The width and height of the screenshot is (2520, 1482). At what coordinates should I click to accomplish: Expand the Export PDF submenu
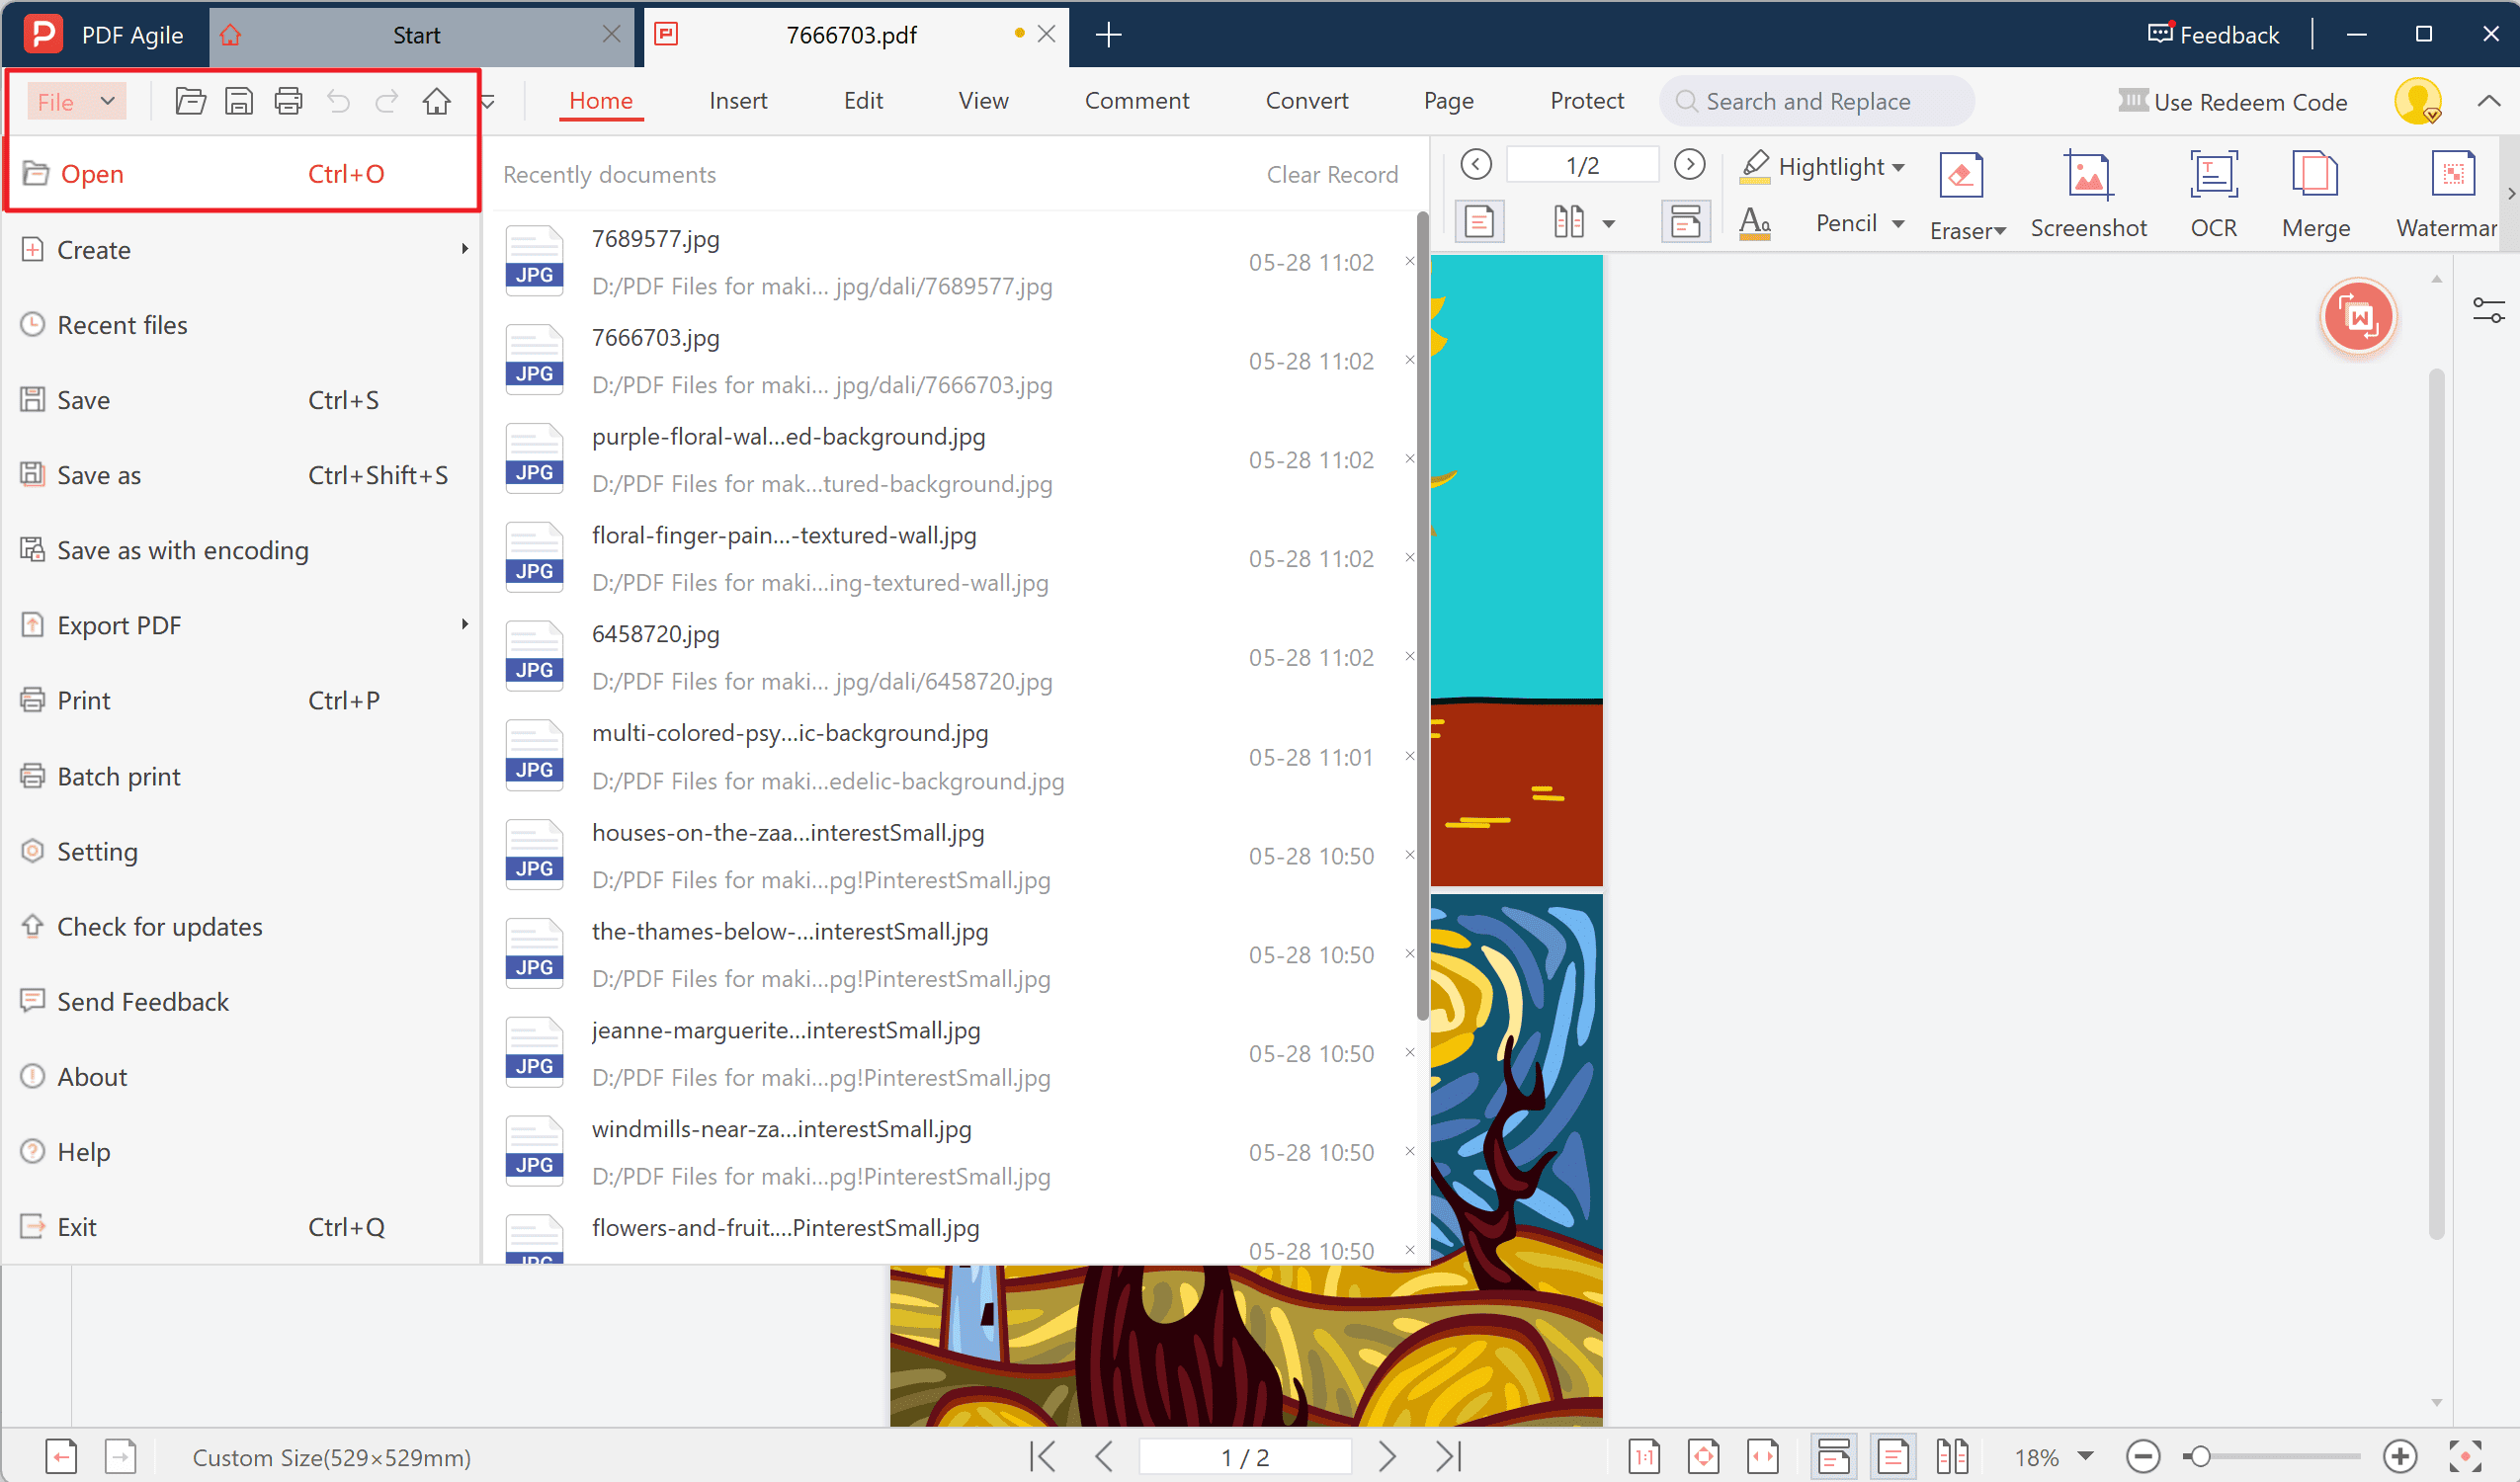464,625
